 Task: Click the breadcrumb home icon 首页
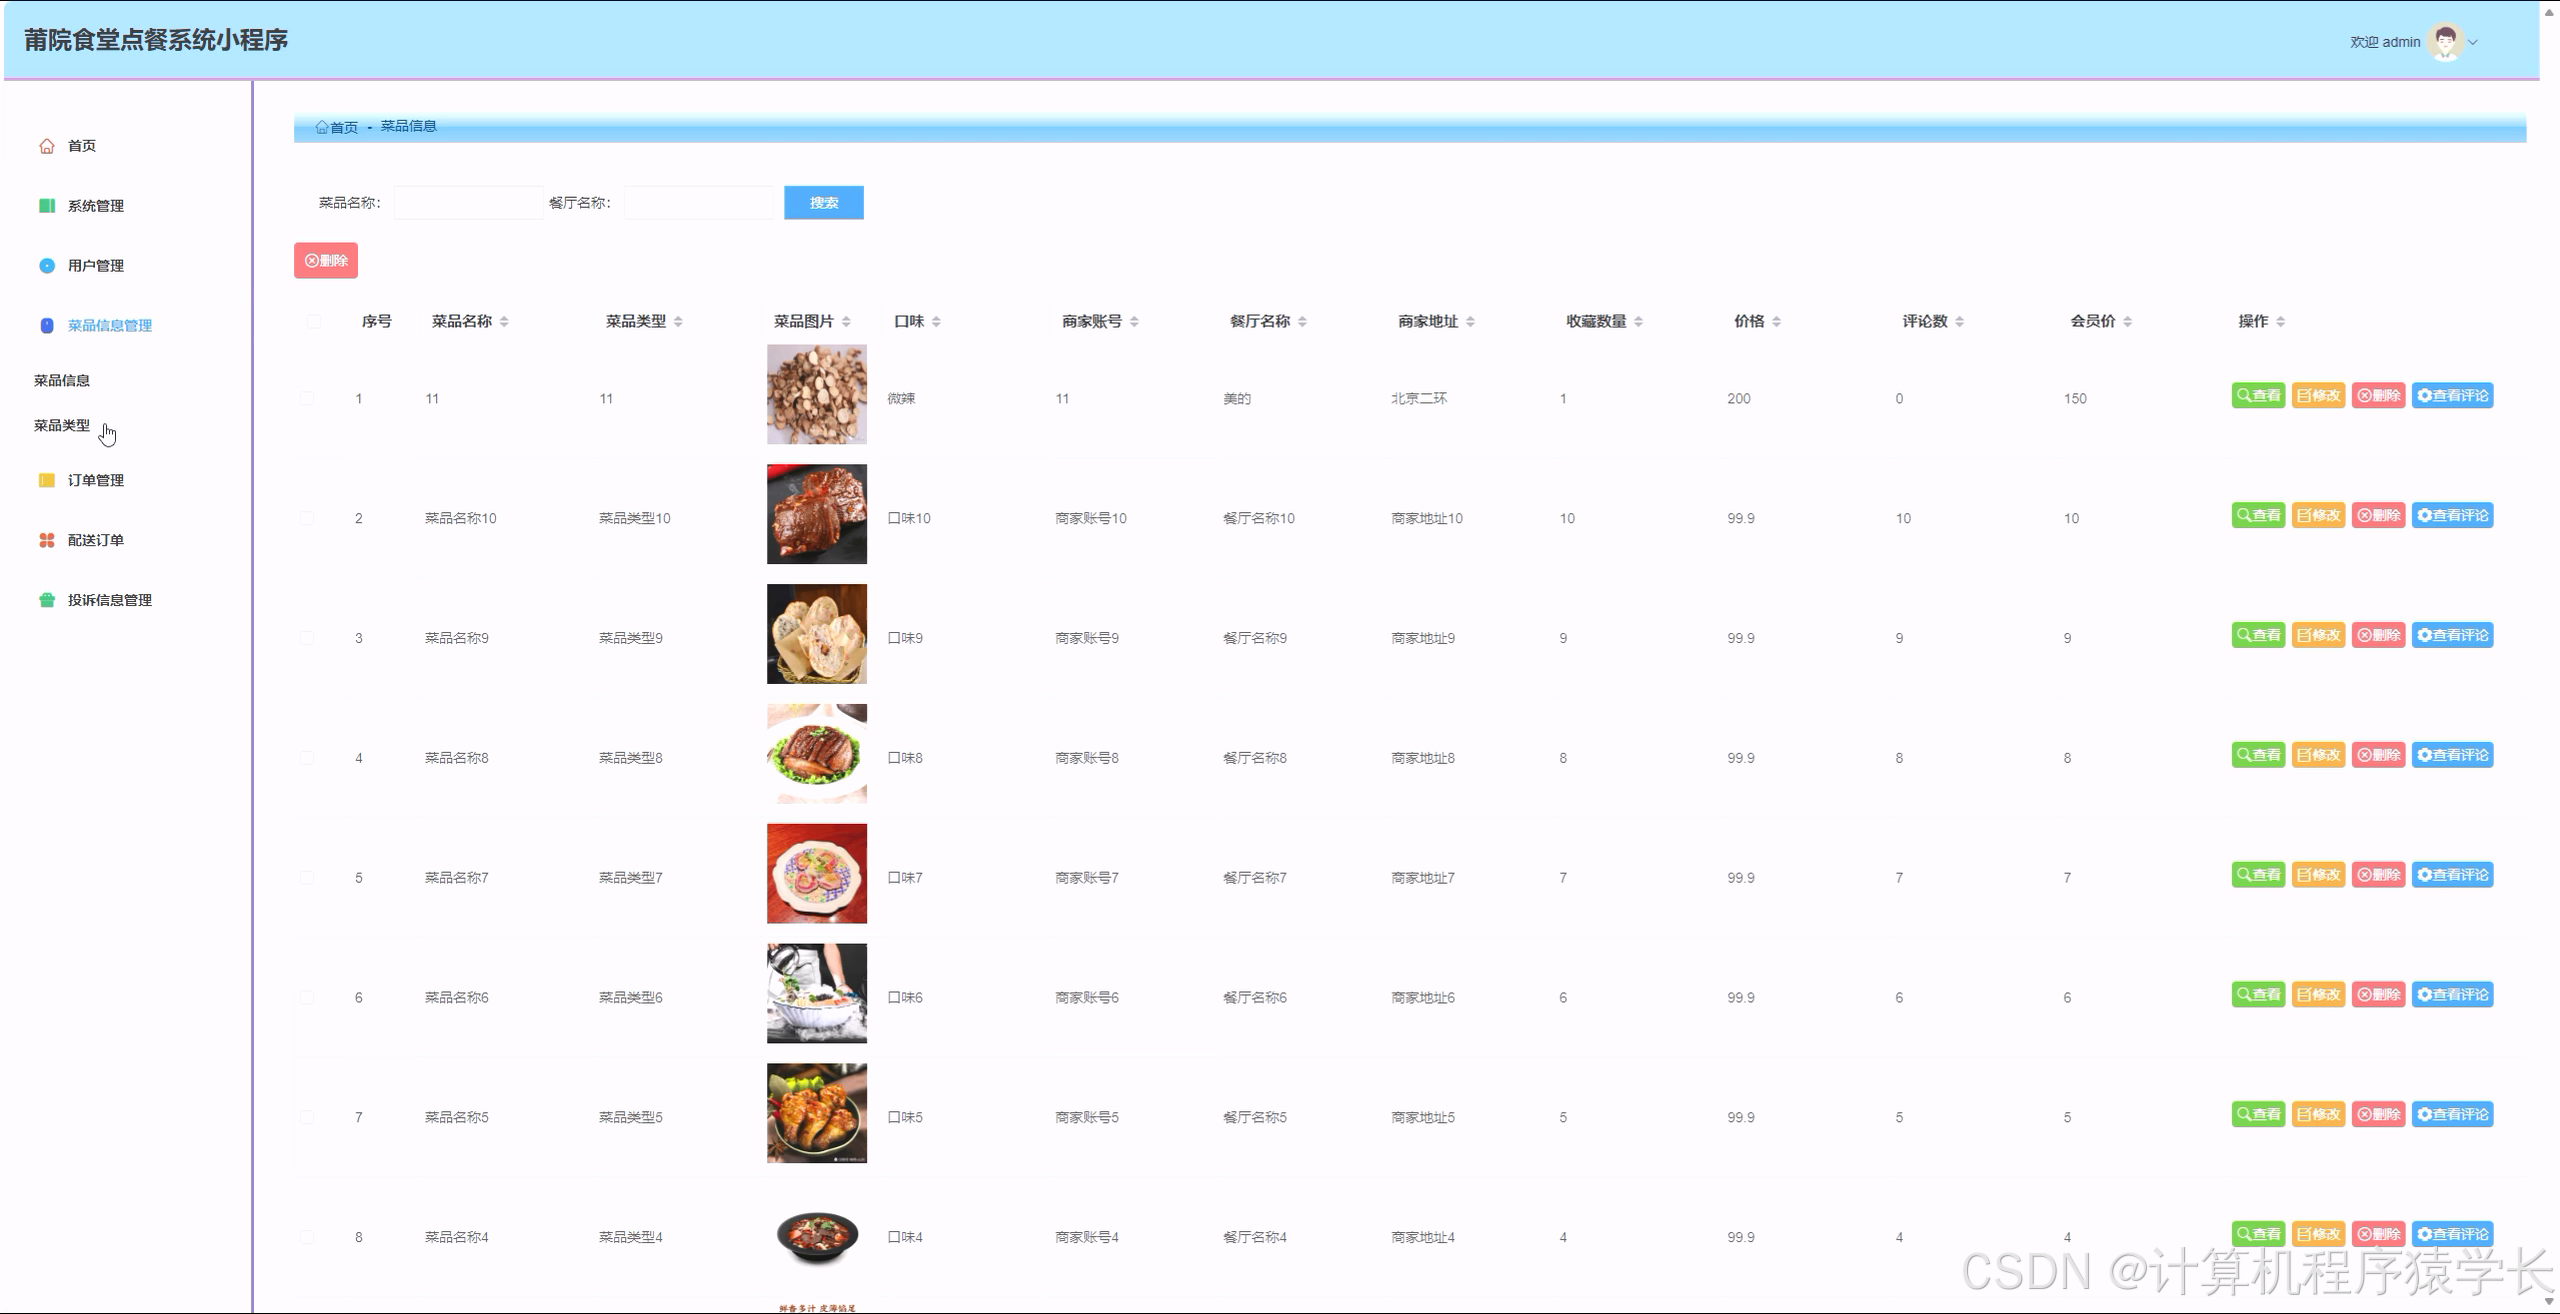(322, 127)
